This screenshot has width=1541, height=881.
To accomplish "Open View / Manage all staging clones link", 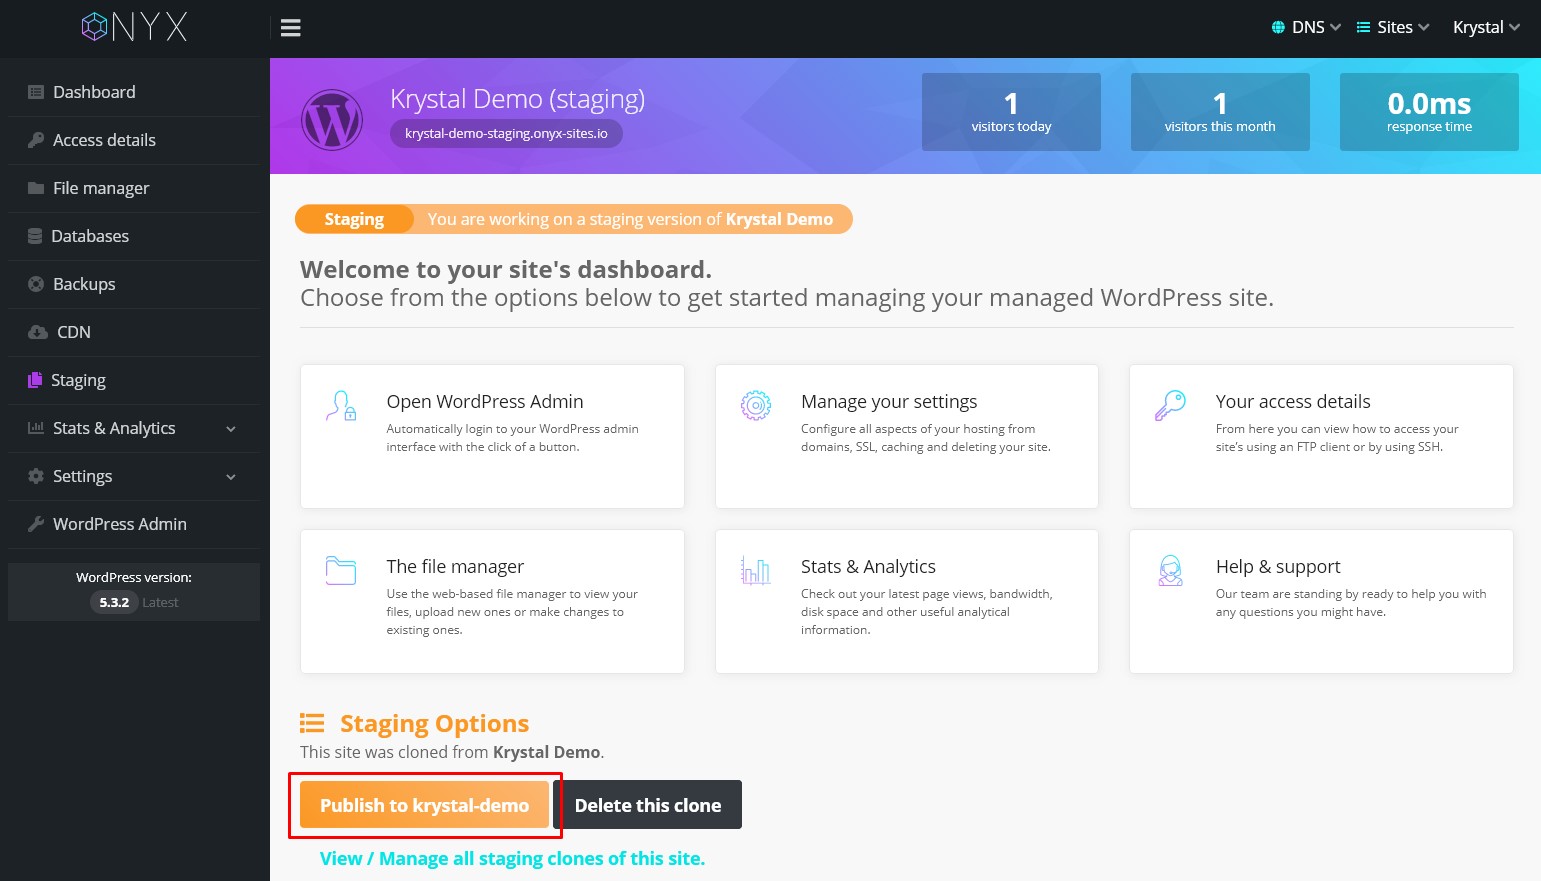I will (x=512, y=858).
